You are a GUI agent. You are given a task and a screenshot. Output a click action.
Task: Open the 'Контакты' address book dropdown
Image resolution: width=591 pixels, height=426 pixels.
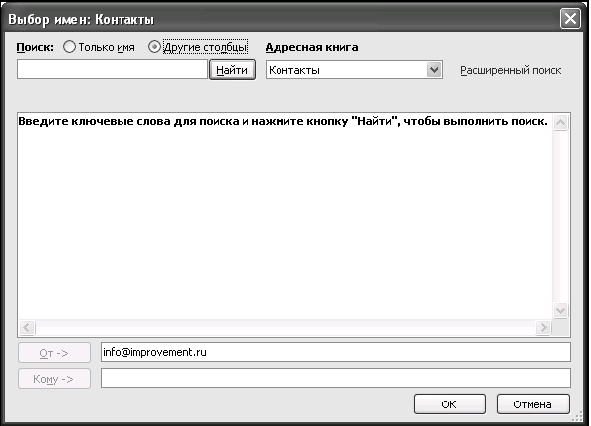coord(354,70)
